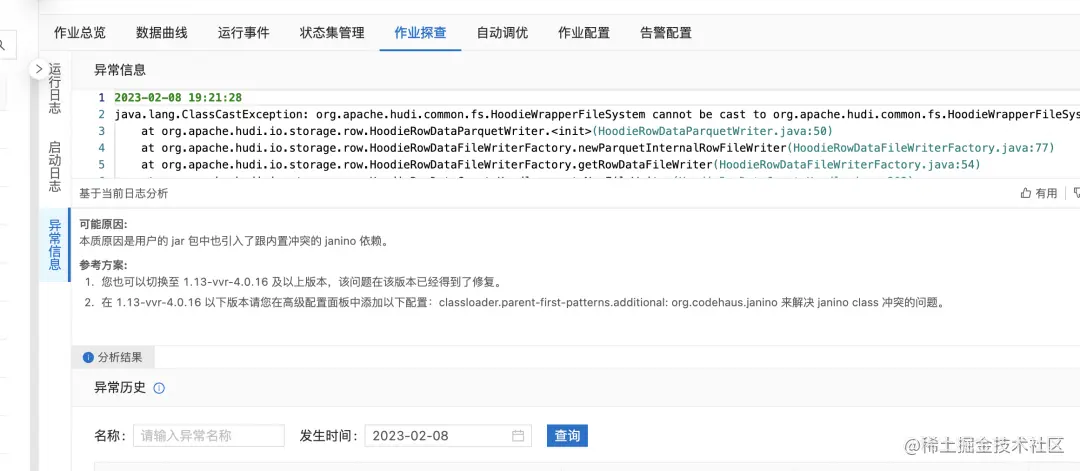Click the HoodieRowDataParquetWriter.java:50 link
The height and width of the screenshot is (471, 1080).
pyautogui.click(x=712, y=131)
